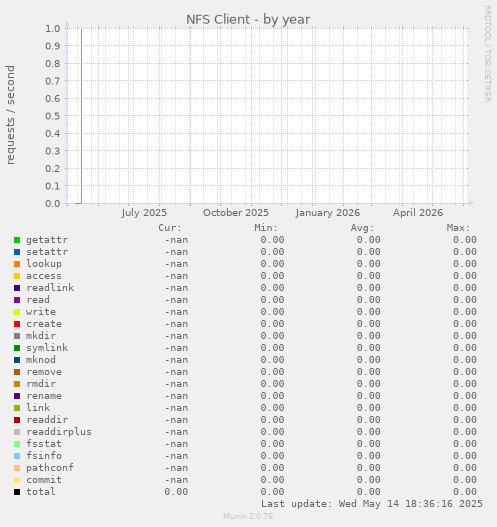Click the lime write legend swatch
Screen dimensions: 497x527
(17, 312)
